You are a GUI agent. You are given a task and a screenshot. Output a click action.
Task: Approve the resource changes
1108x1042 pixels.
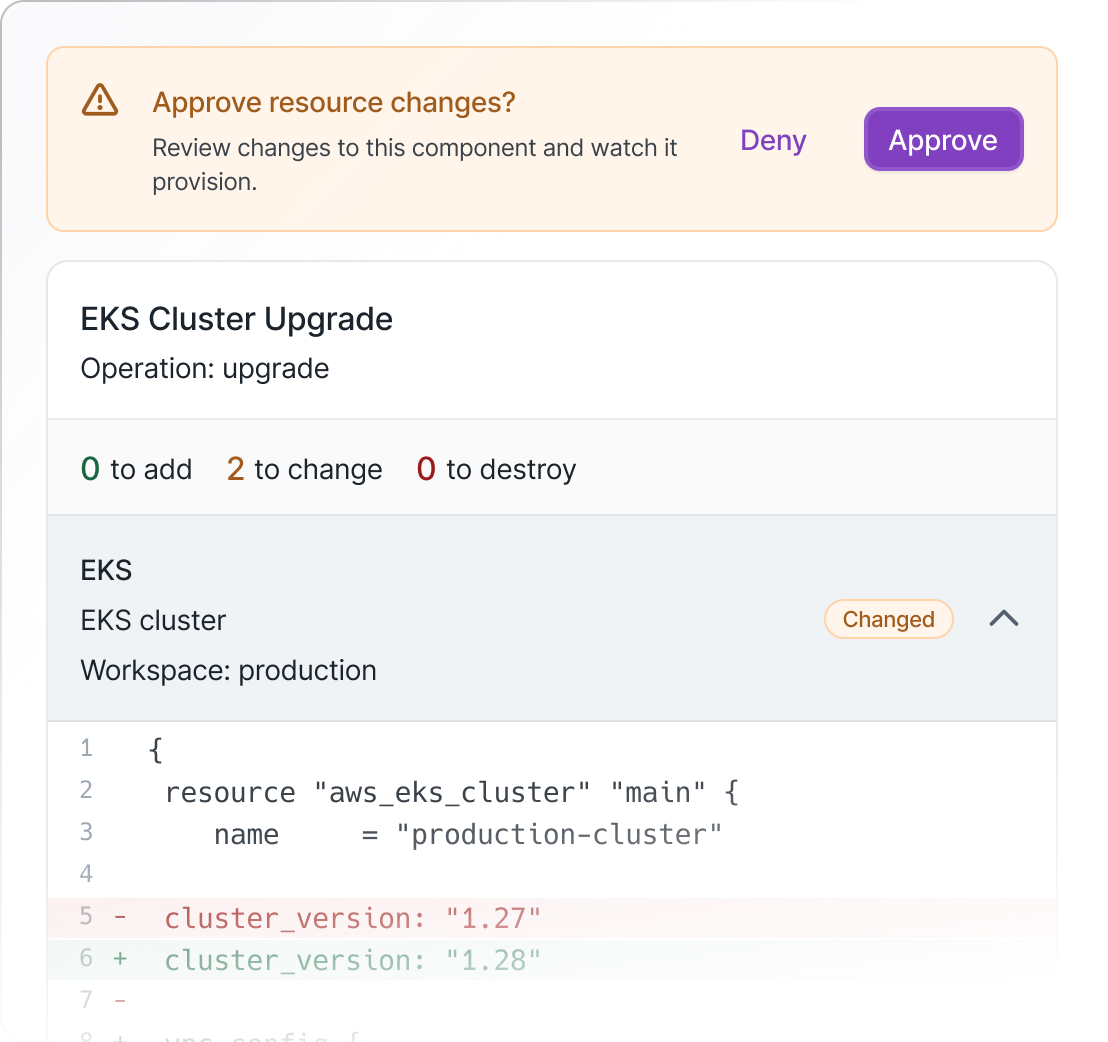(x=943, y=140)
